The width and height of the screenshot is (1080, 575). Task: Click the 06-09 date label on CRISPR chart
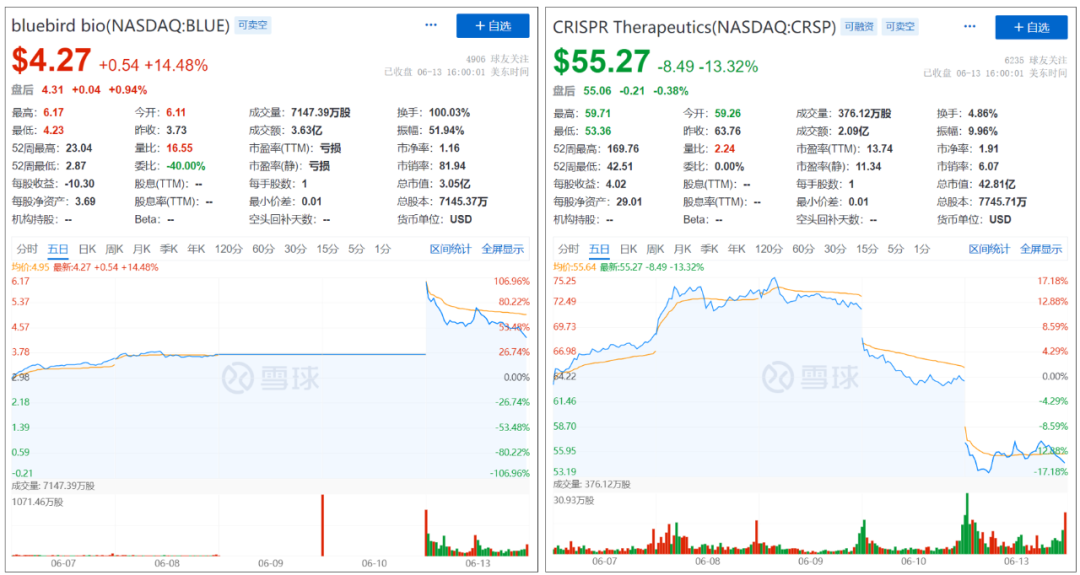(x=811, y=563)
